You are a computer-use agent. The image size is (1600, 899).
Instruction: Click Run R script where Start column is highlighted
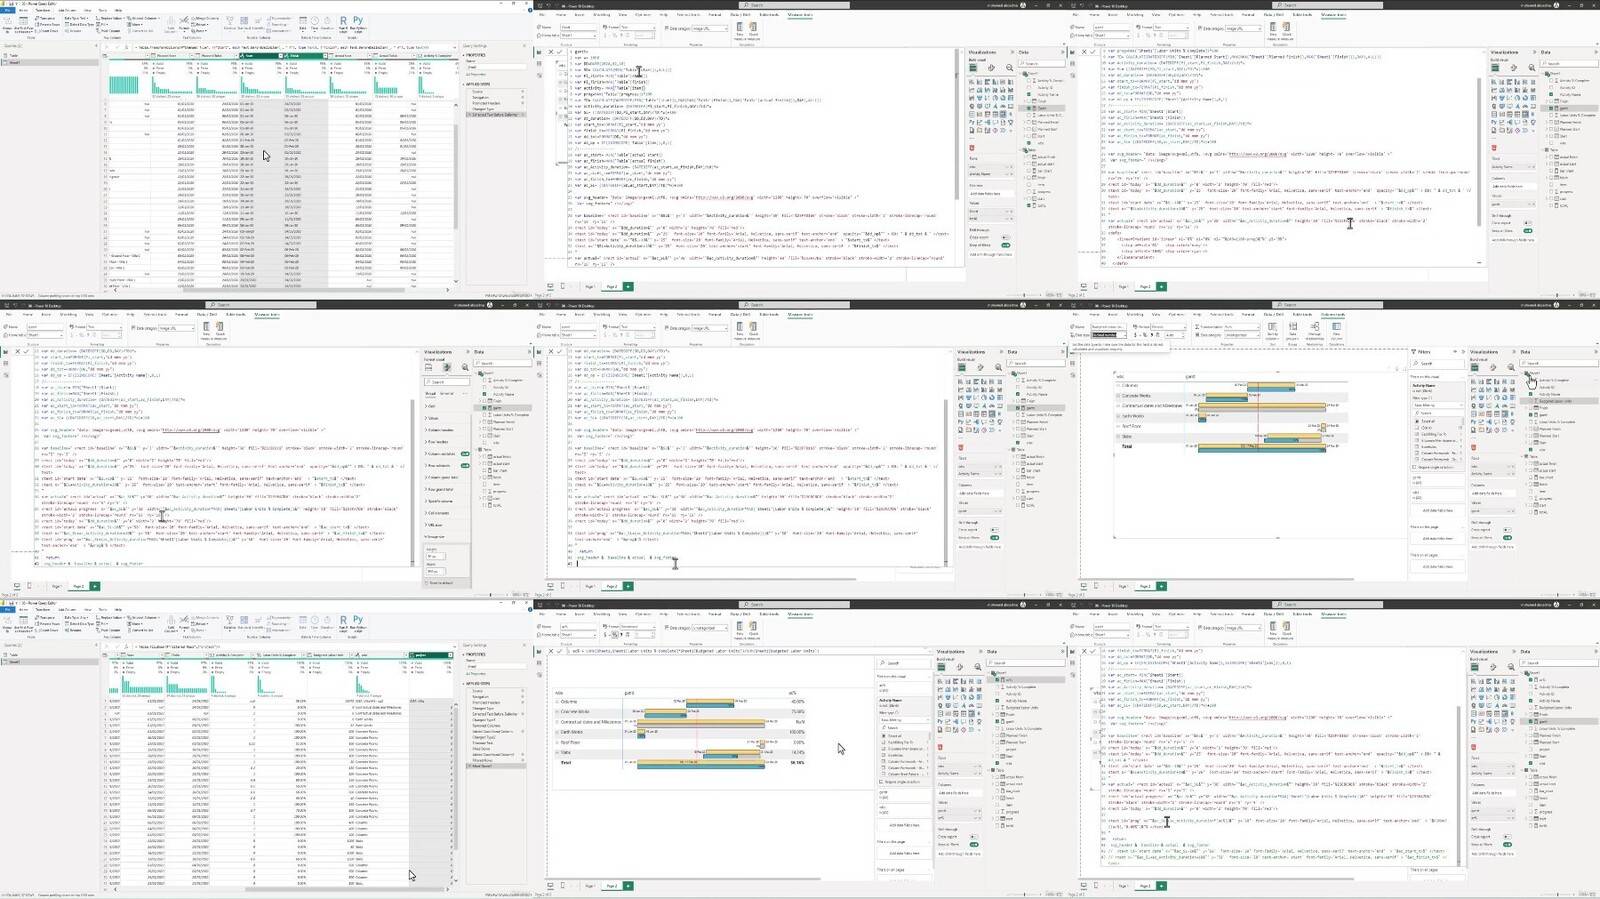(343, 23)
